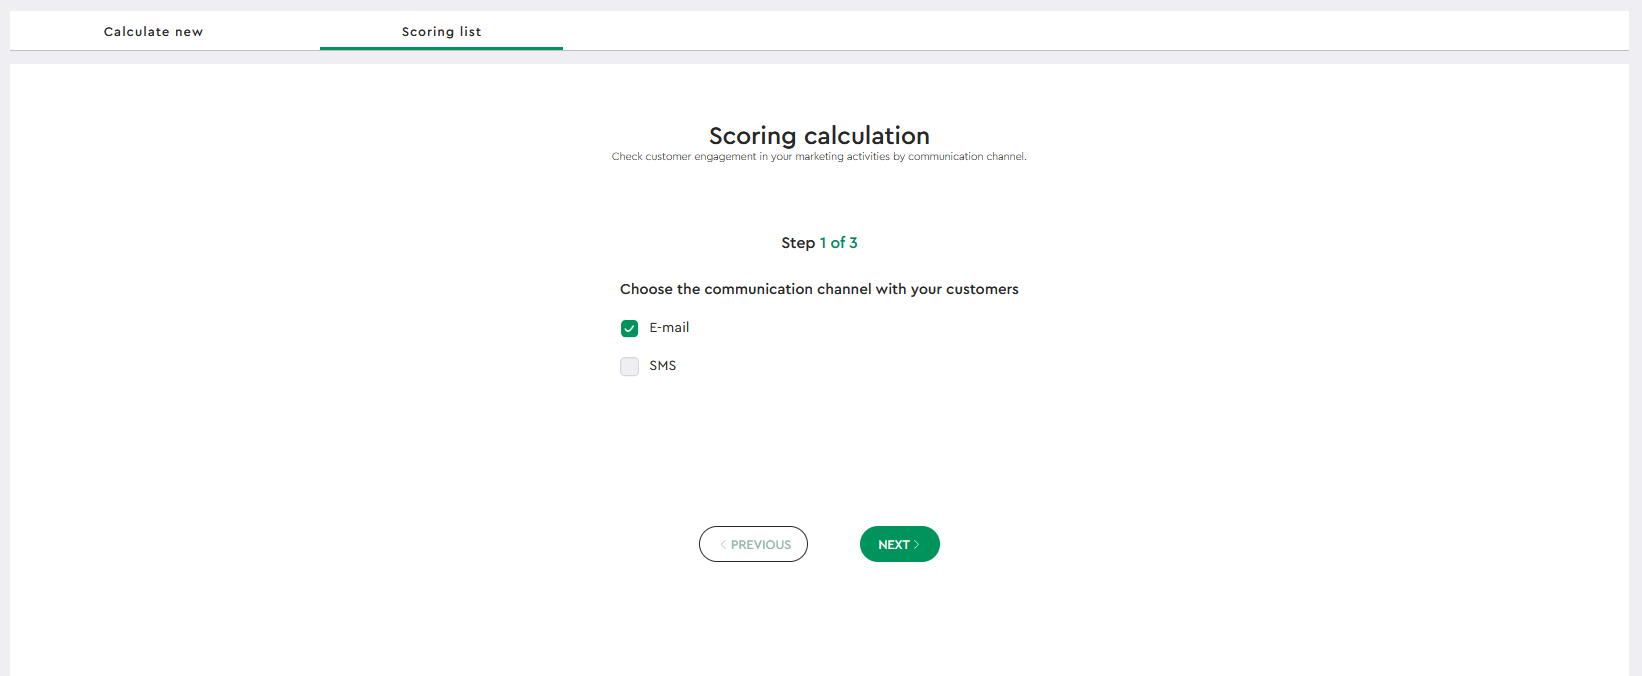Viewport: 1642px width, 676px height.
Task: Click Choose the communication channel prompt
Action: tap(819, 289)
